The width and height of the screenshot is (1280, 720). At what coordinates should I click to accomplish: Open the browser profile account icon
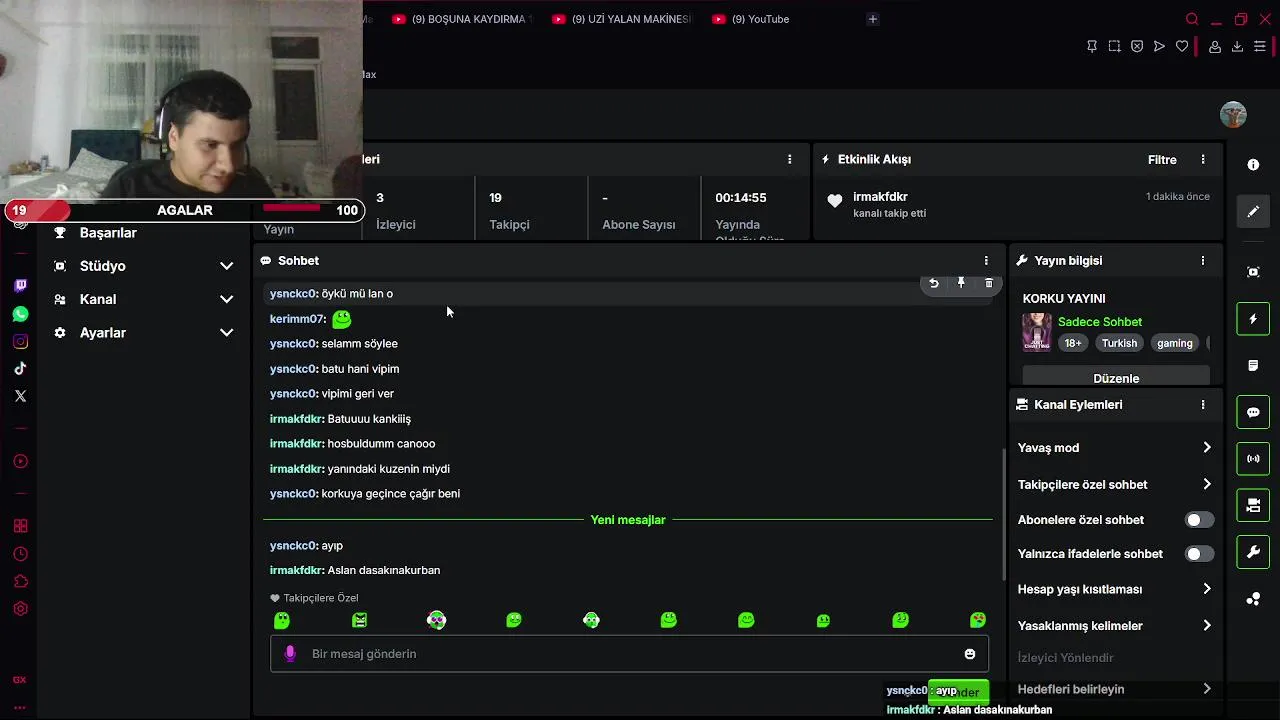point(1215,46)
